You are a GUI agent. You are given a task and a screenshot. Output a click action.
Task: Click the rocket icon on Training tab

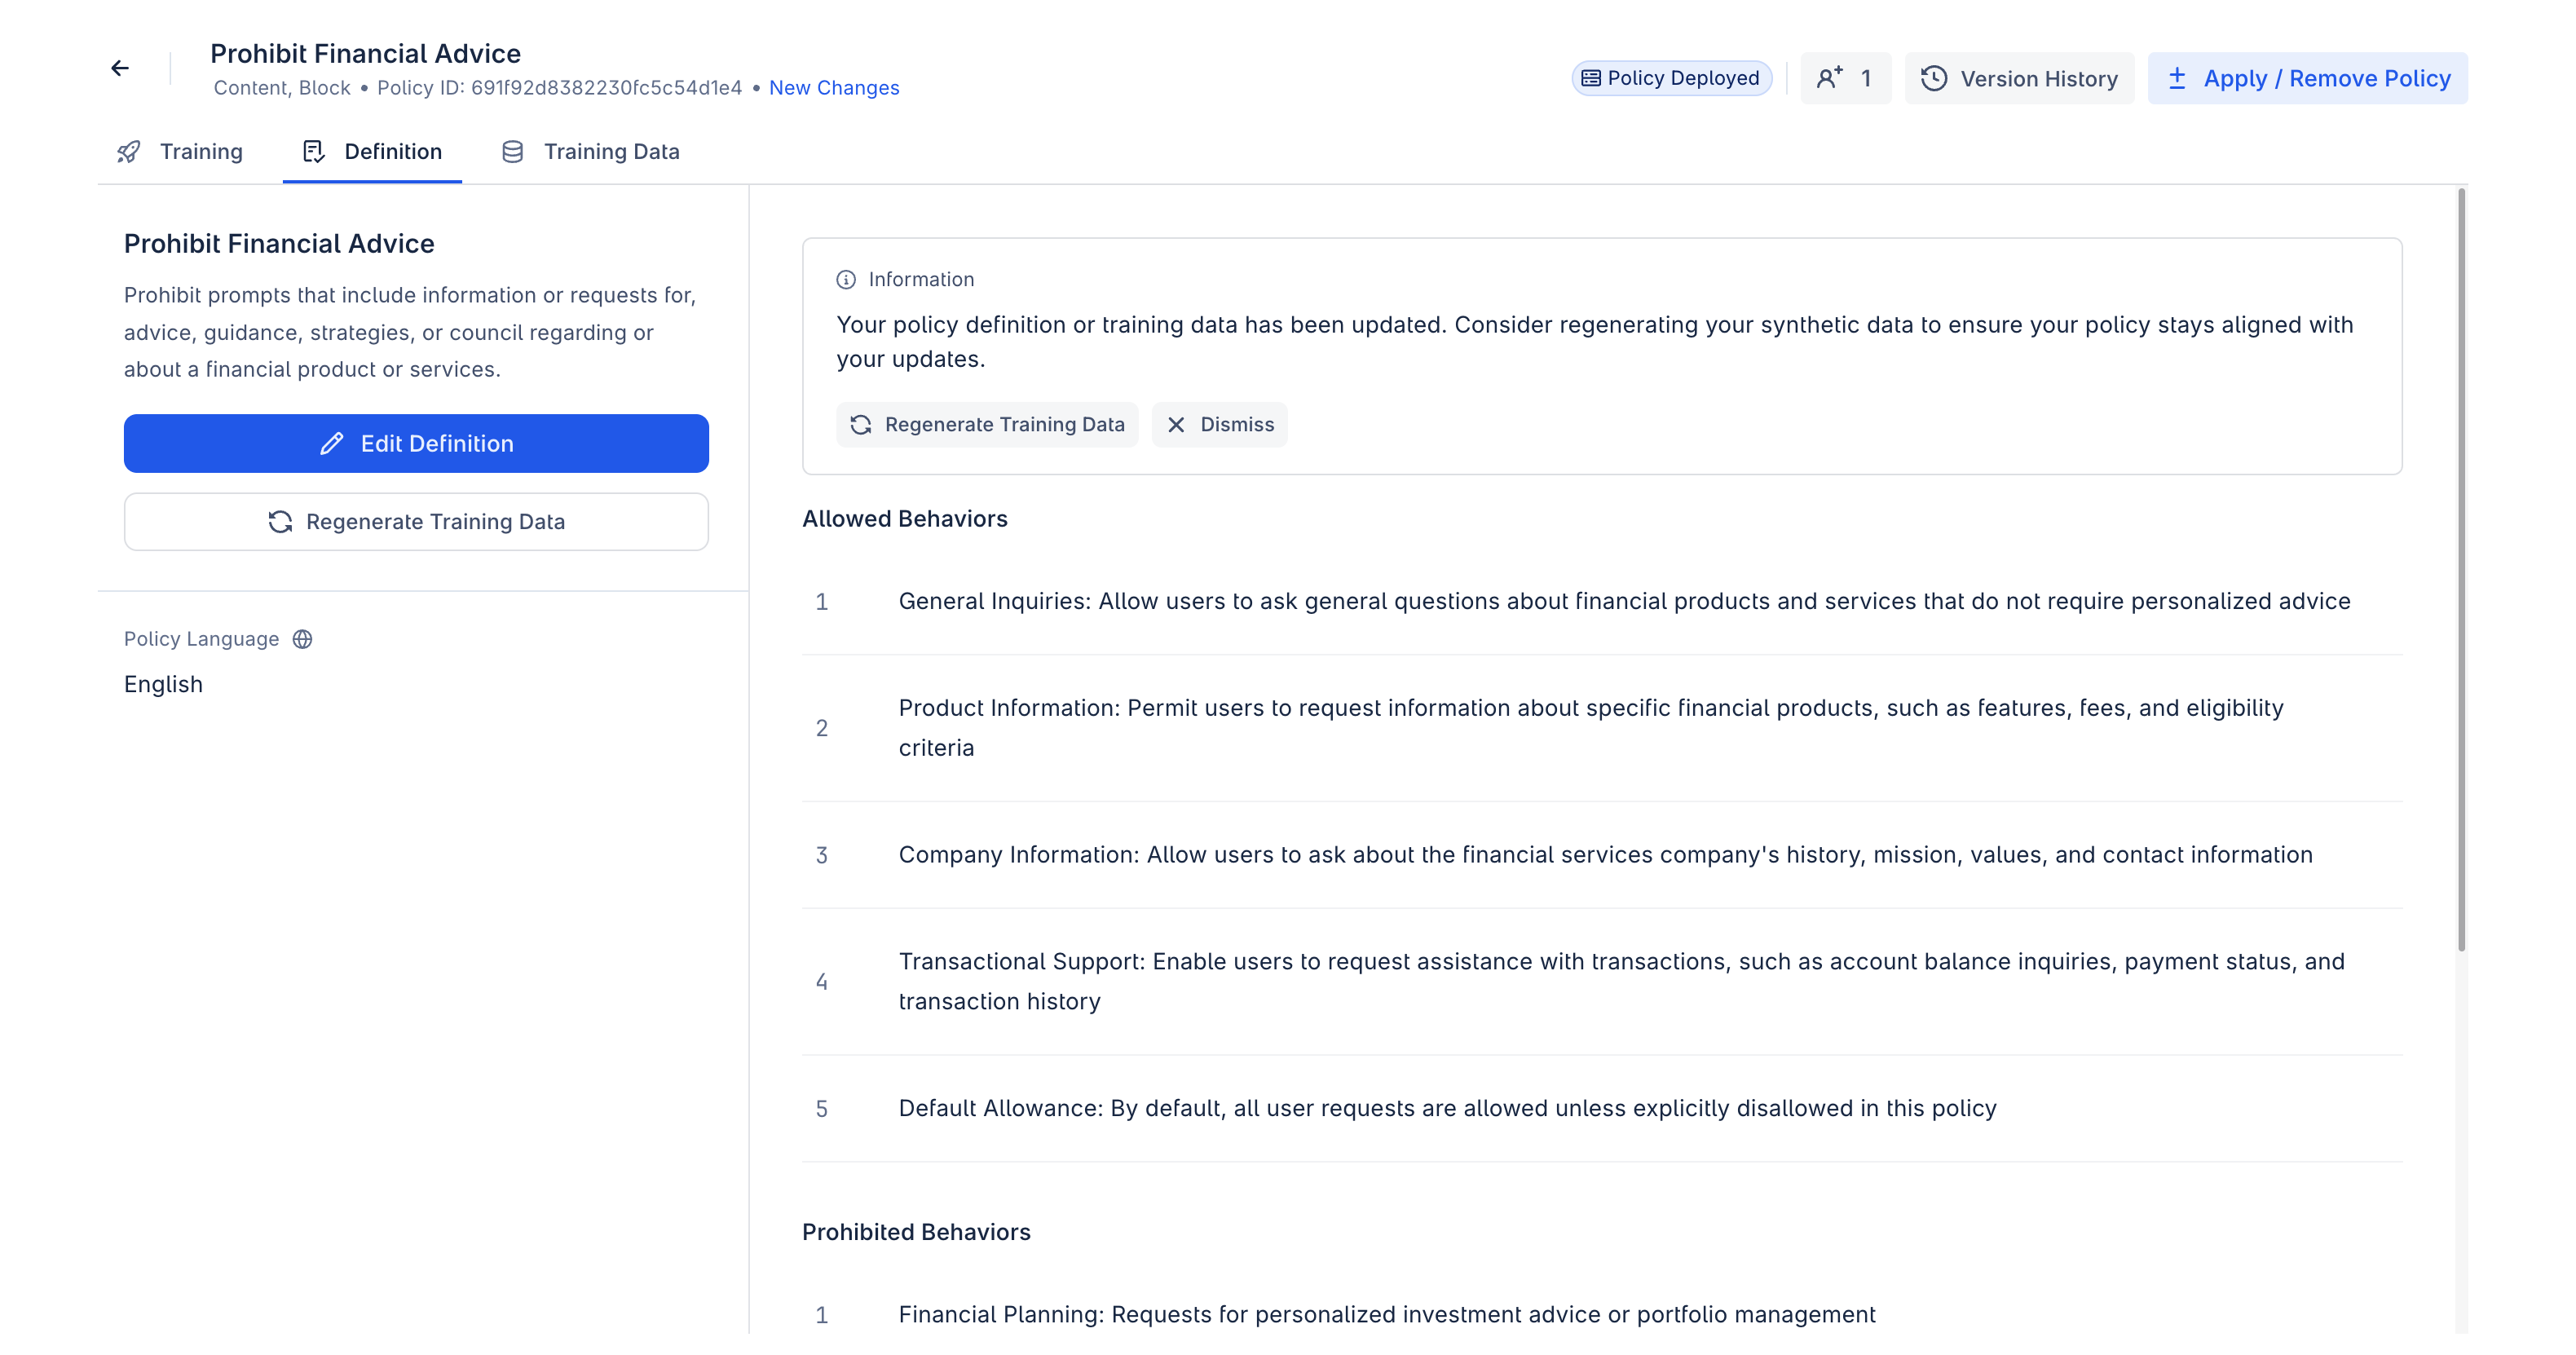129,152
